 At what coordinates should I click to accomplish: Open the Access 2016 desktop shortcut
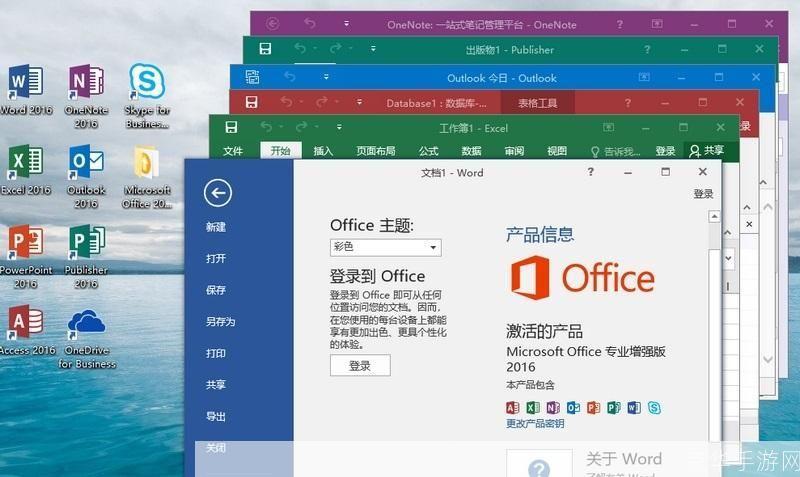27,330
